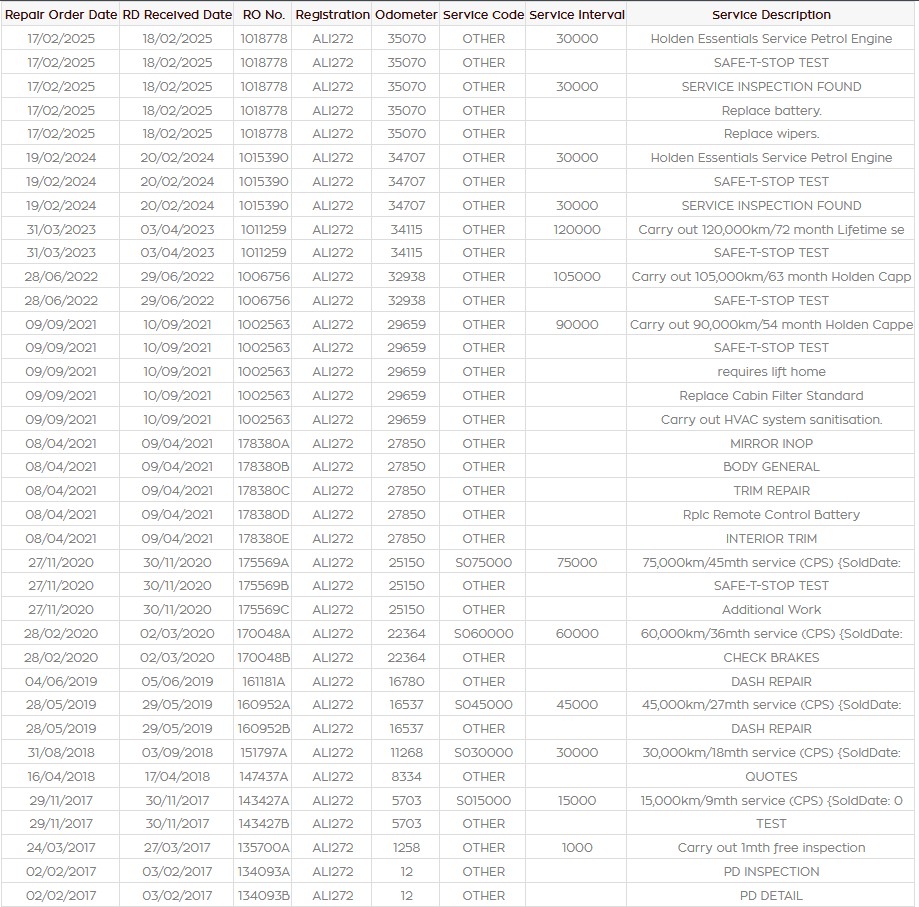Click the Service Code column header
This screenshot has height=907, width=919.
484,15
